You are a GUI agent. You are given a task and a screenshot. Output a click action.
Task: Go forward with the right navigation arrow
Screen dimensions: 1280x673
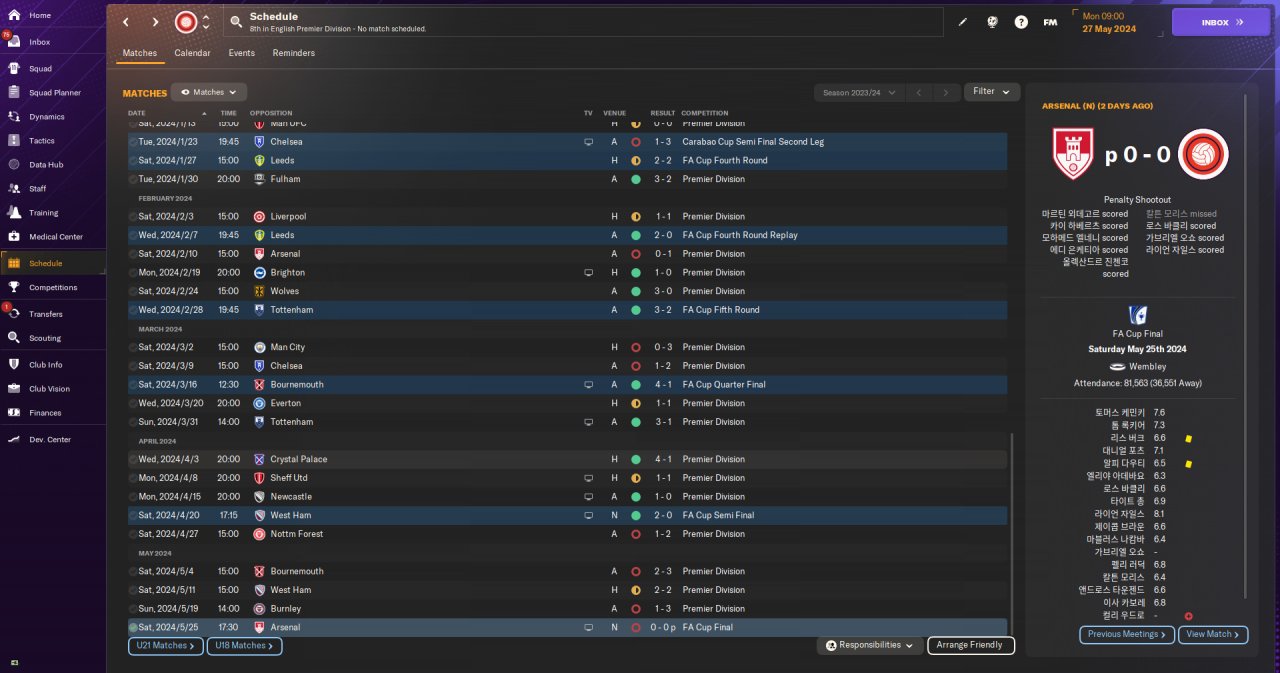click(x=155, y=22)
